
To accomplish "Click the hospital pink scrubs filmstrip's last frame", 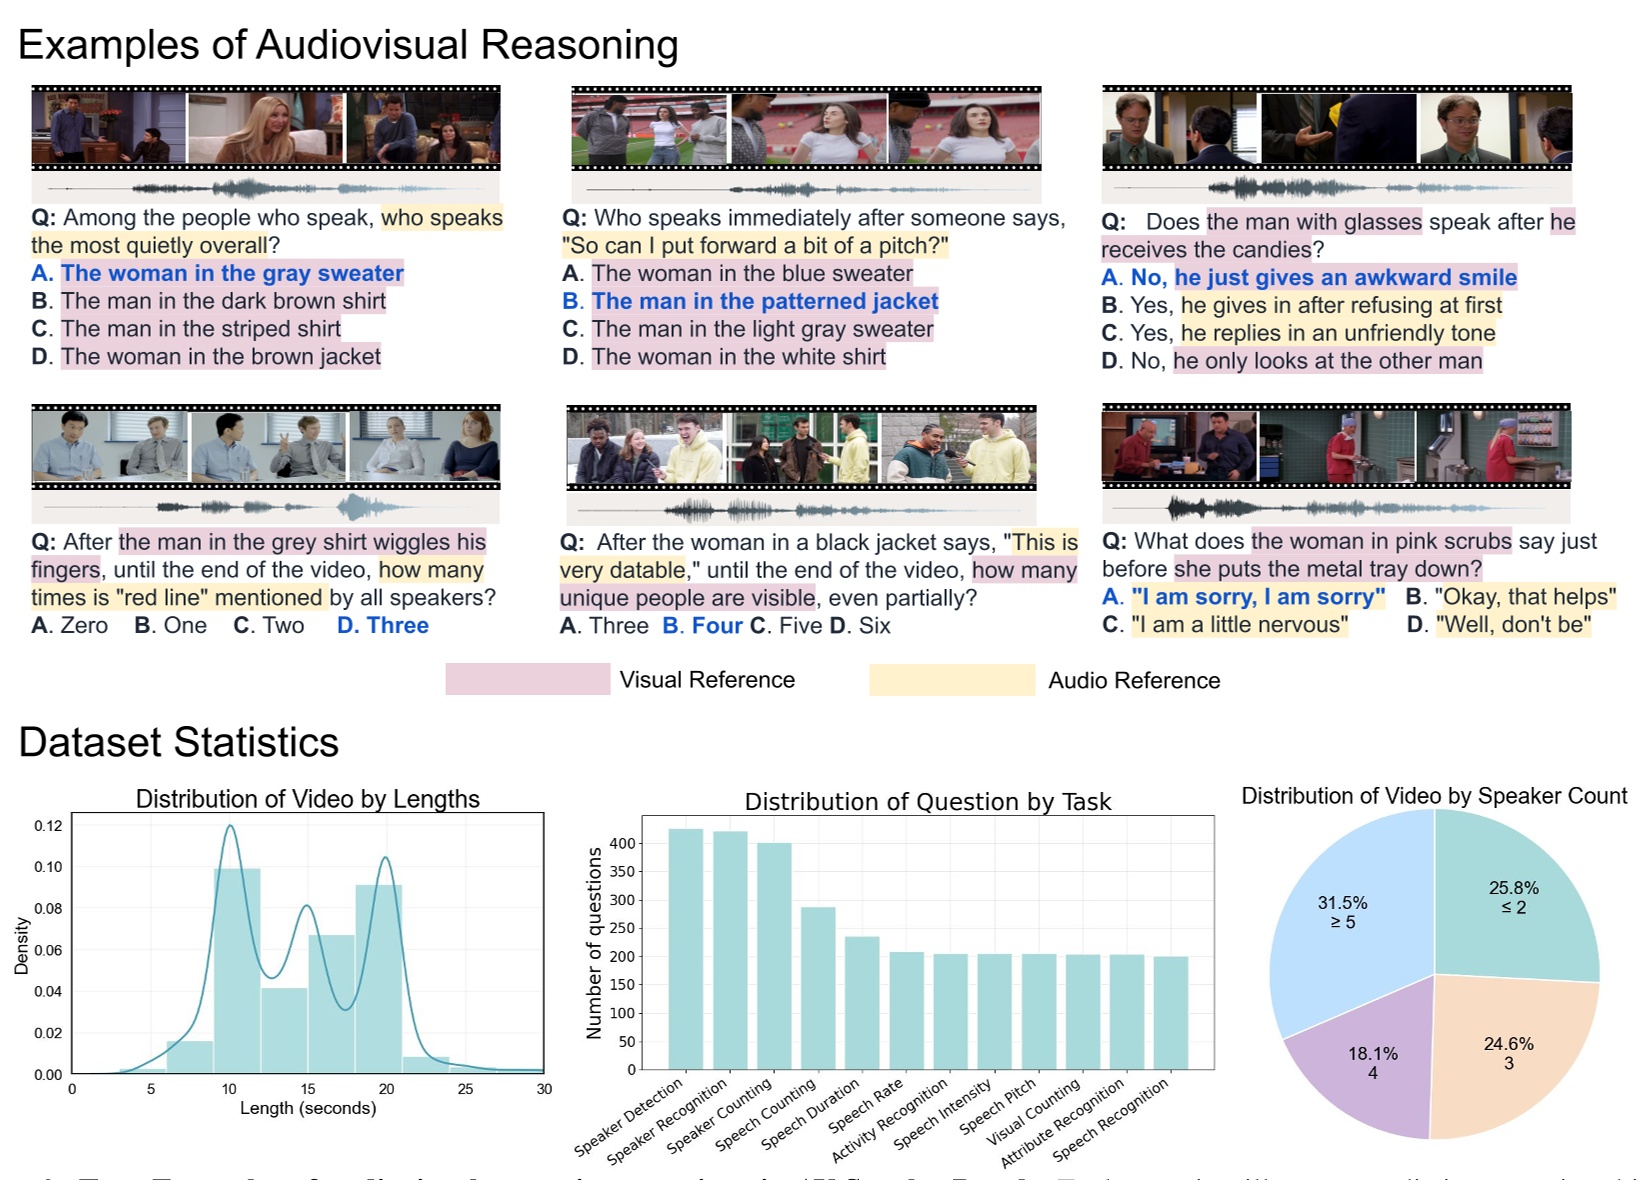I will pyautogui.click(x=1493, y=446).
